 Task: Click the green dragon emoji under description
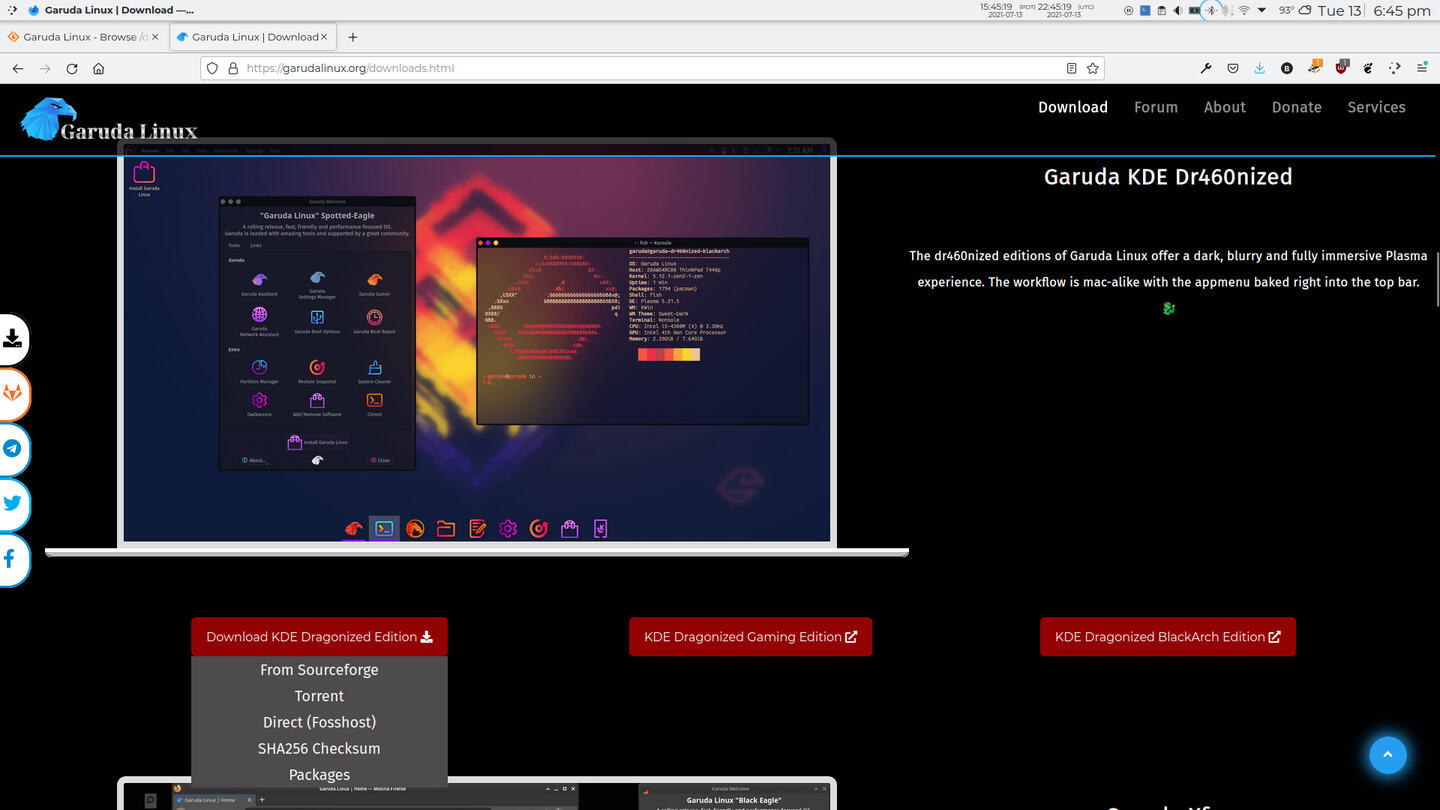[1168, 308]
